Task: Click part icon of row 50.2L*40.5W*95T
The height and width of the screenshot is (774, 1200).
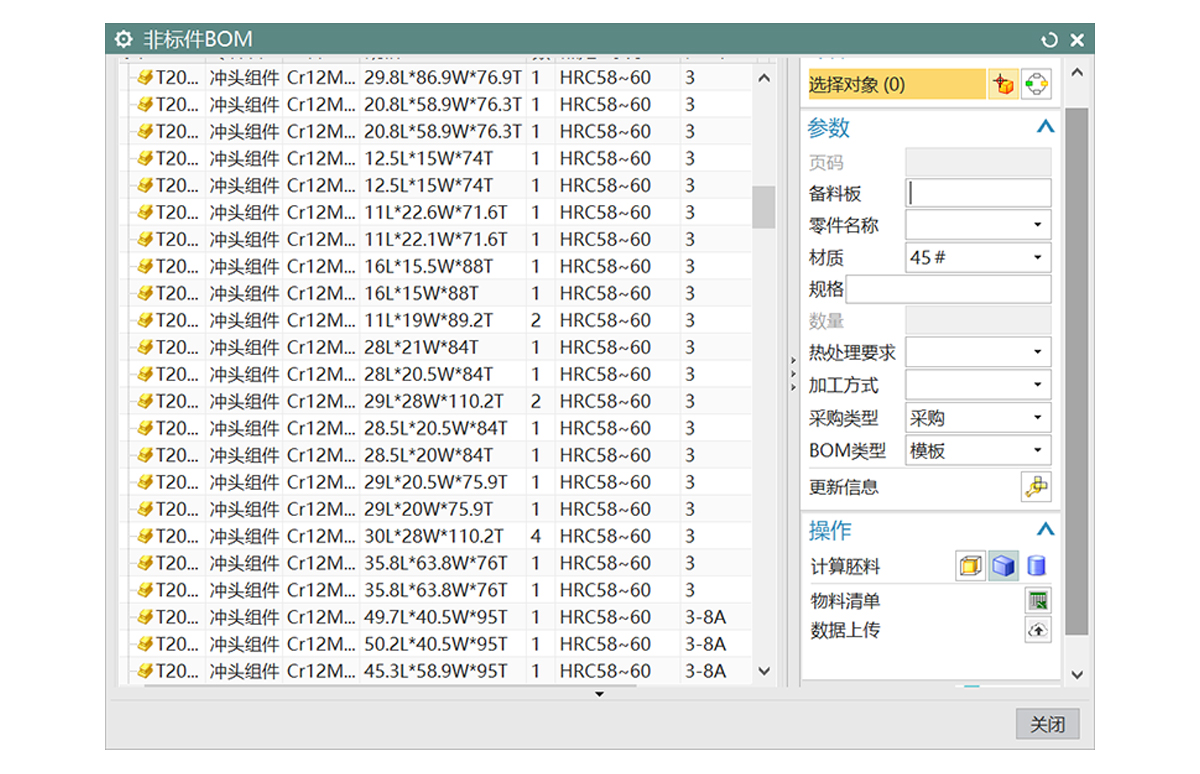Action: pyautogui.click(x=145, y=644)
